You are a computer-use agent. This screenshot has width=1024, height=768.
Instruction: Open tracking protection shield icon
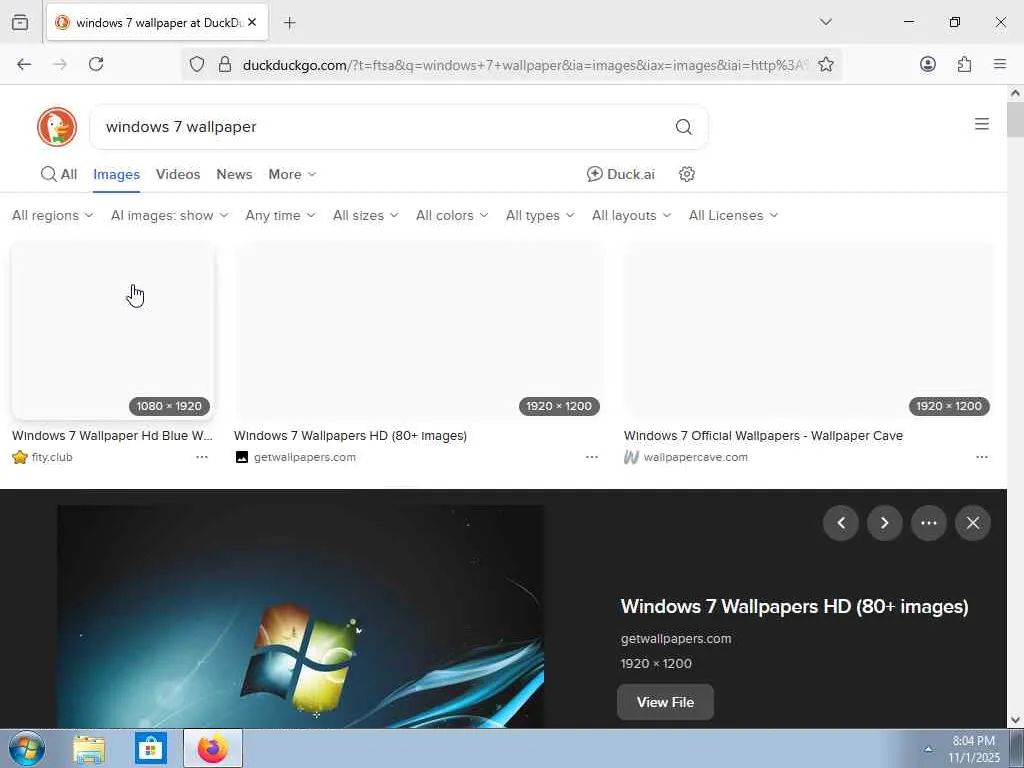197,64
